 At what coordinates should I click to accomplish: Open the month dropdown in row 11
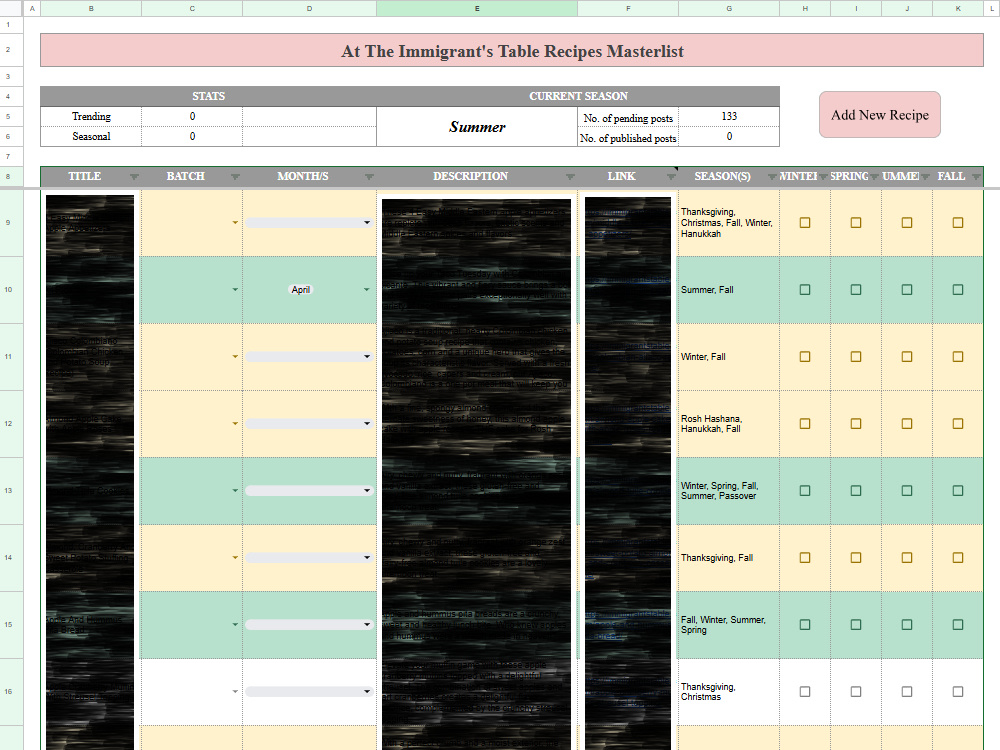309,357
